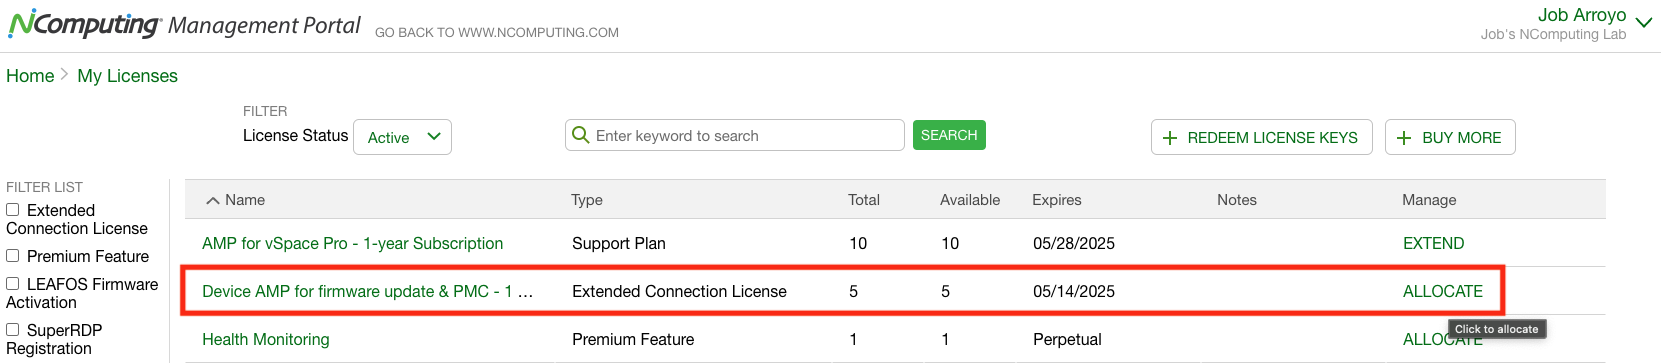1661x363 pixels.
Task: Go to the Home breadcrumb
Action: 30,76
